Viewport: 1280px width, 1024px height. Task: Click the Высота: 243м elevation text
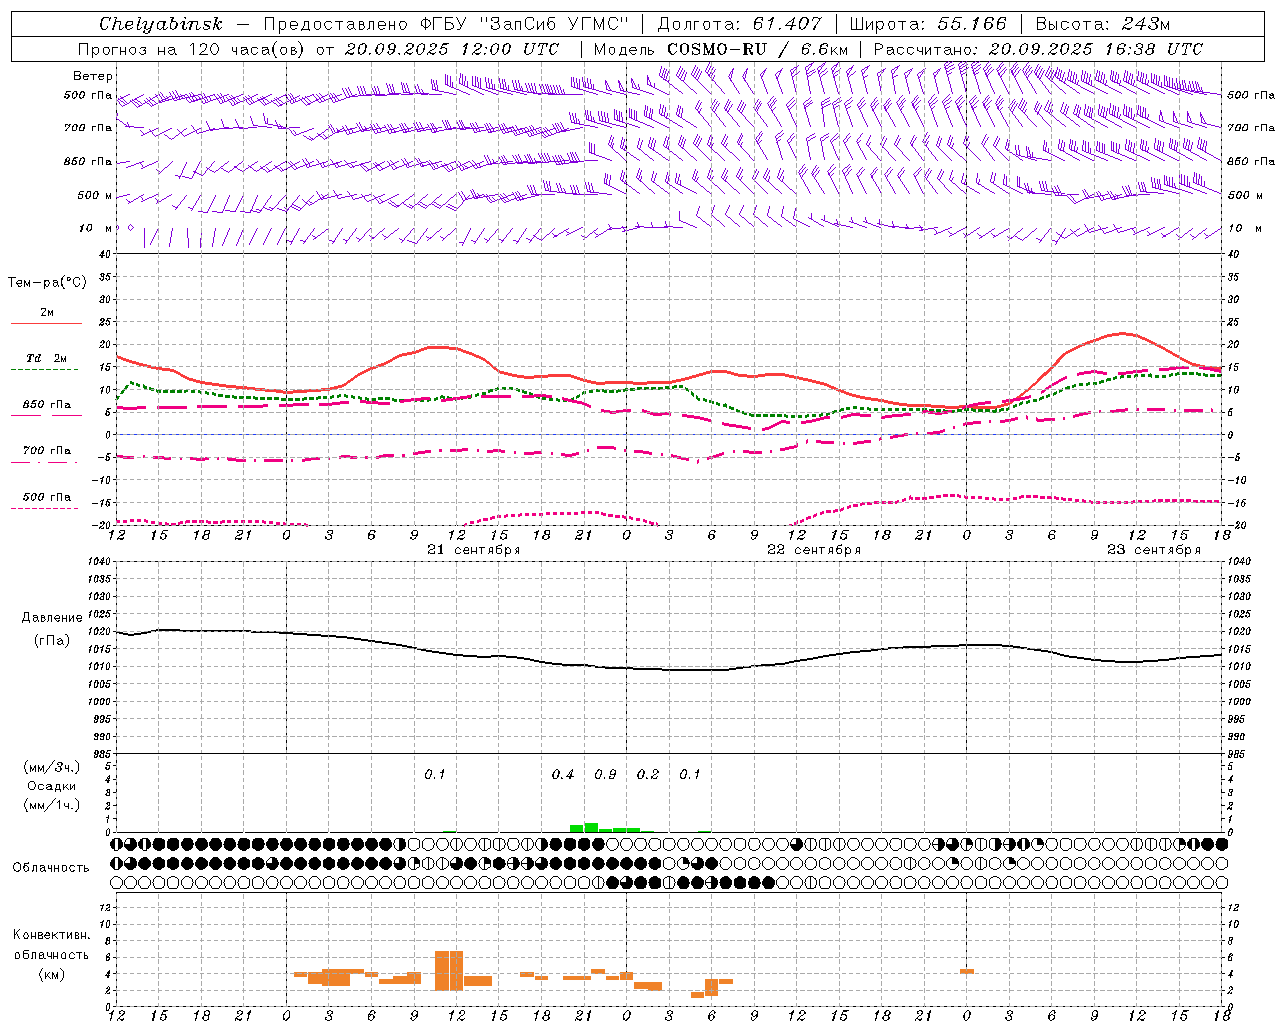coord(1103,24)
